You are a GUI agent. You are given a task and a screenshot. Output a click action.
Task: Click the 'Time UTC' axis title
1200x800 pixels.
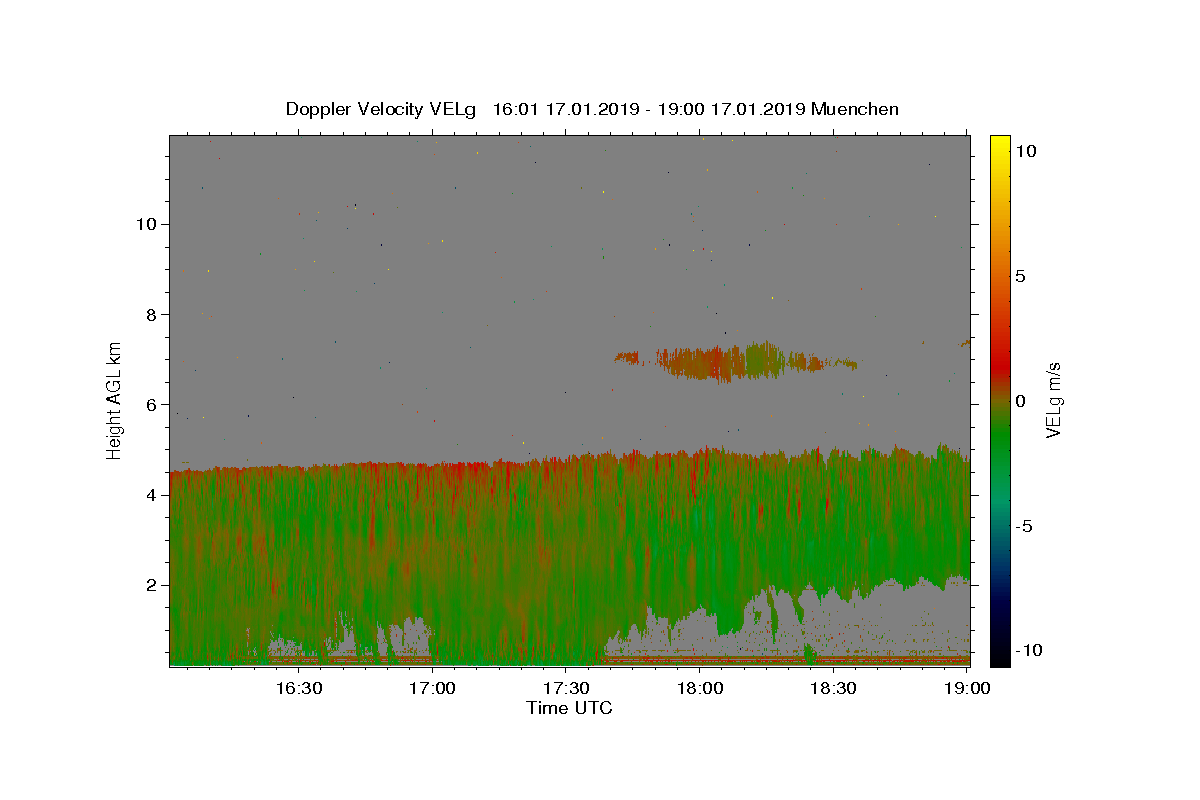pyautogui.click(x=569, y=708)
